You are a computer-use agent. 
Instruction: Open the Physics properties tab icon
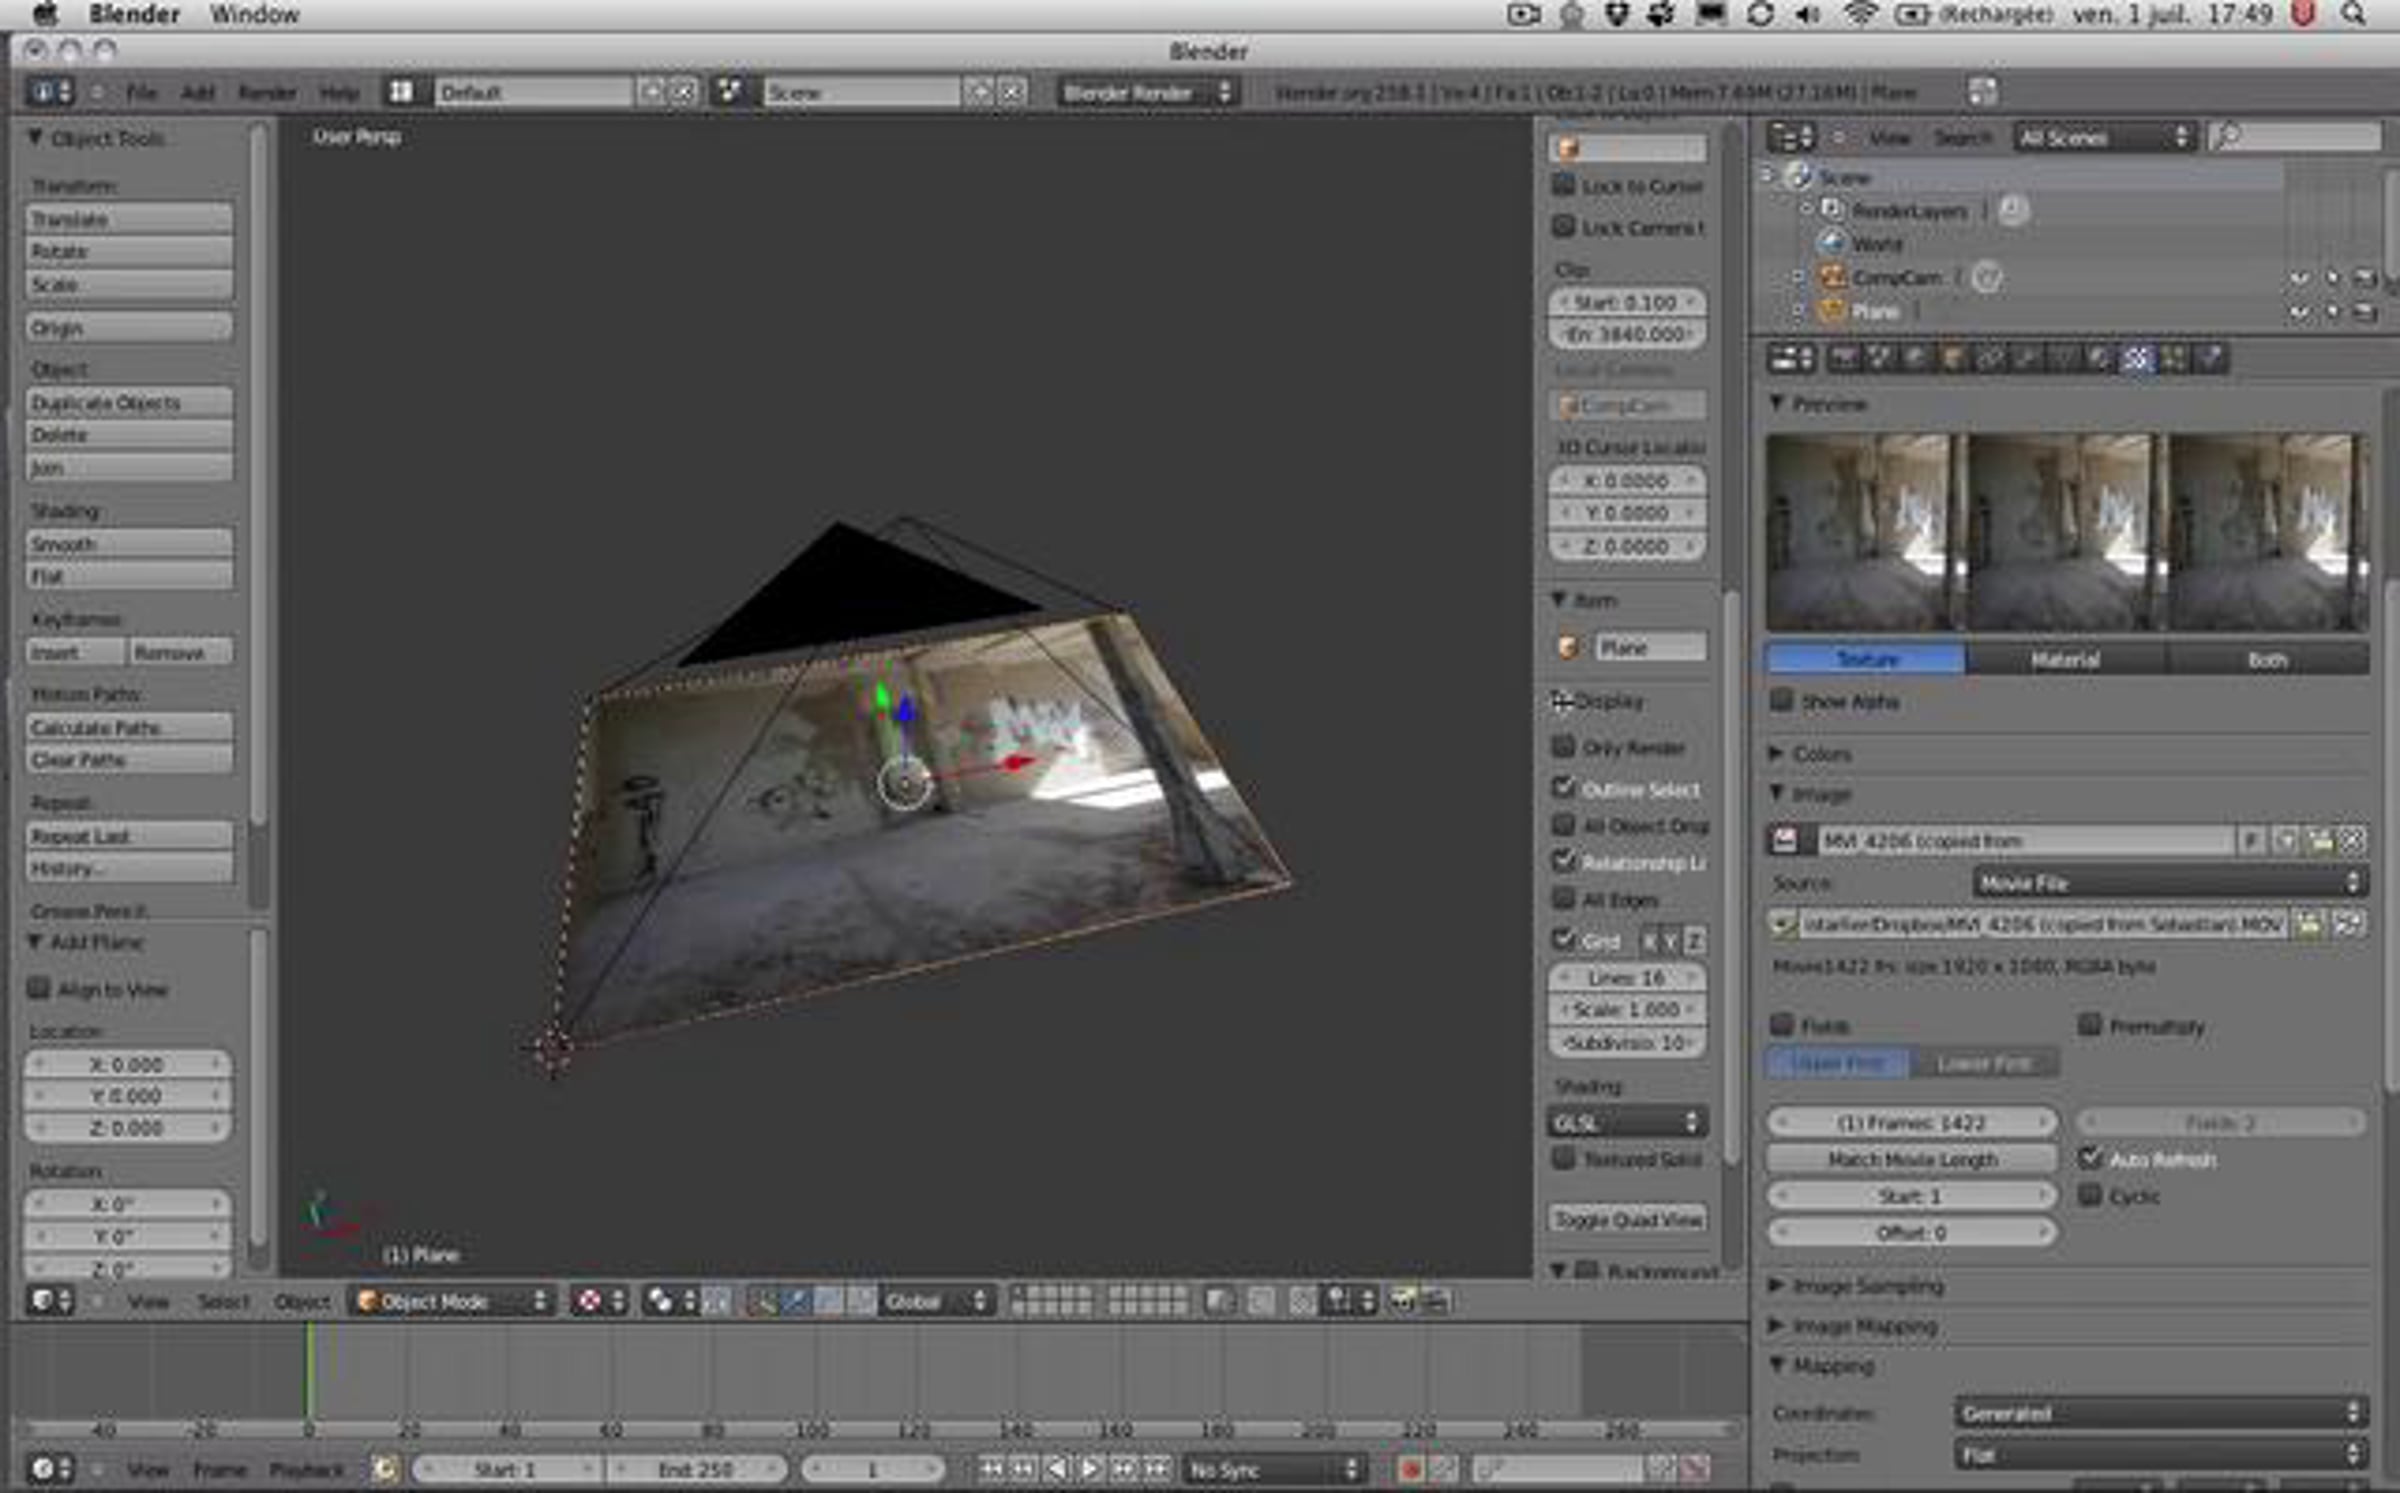(2211, 359)
